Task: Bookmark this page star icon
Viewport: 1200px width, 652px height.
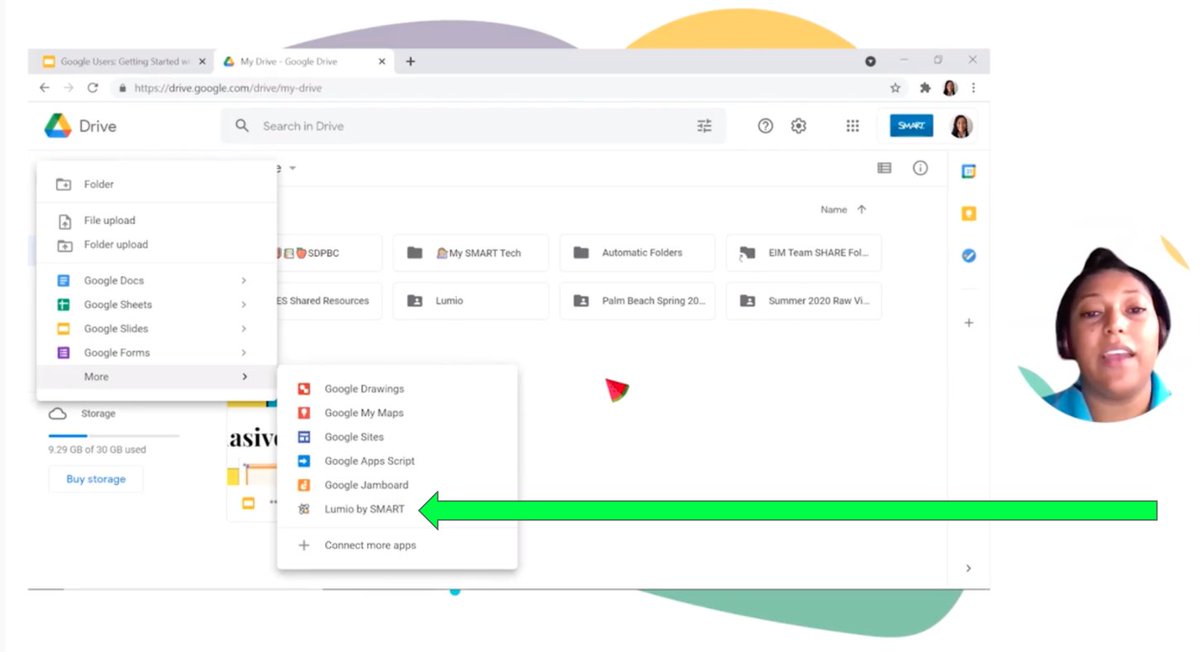Action: click(895, 88)
